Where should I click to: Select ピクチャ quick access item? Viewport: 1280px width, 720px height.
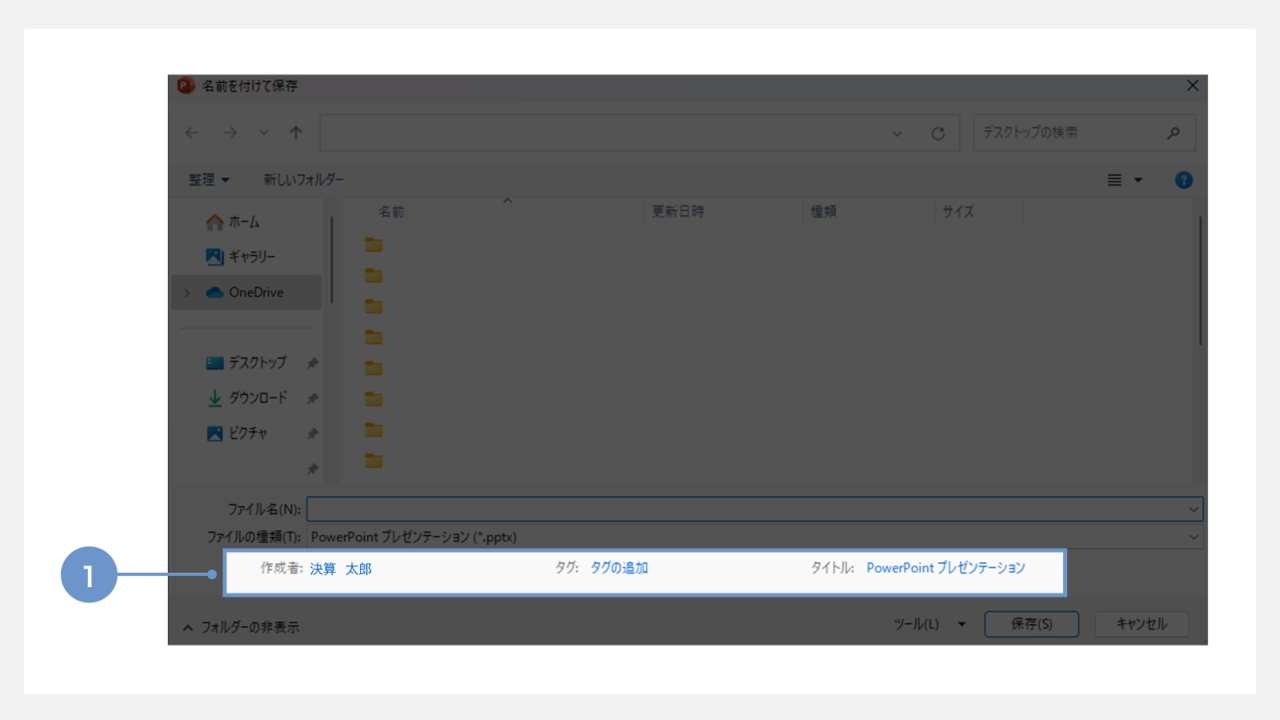pyautogui.click(x=247, y=434)
